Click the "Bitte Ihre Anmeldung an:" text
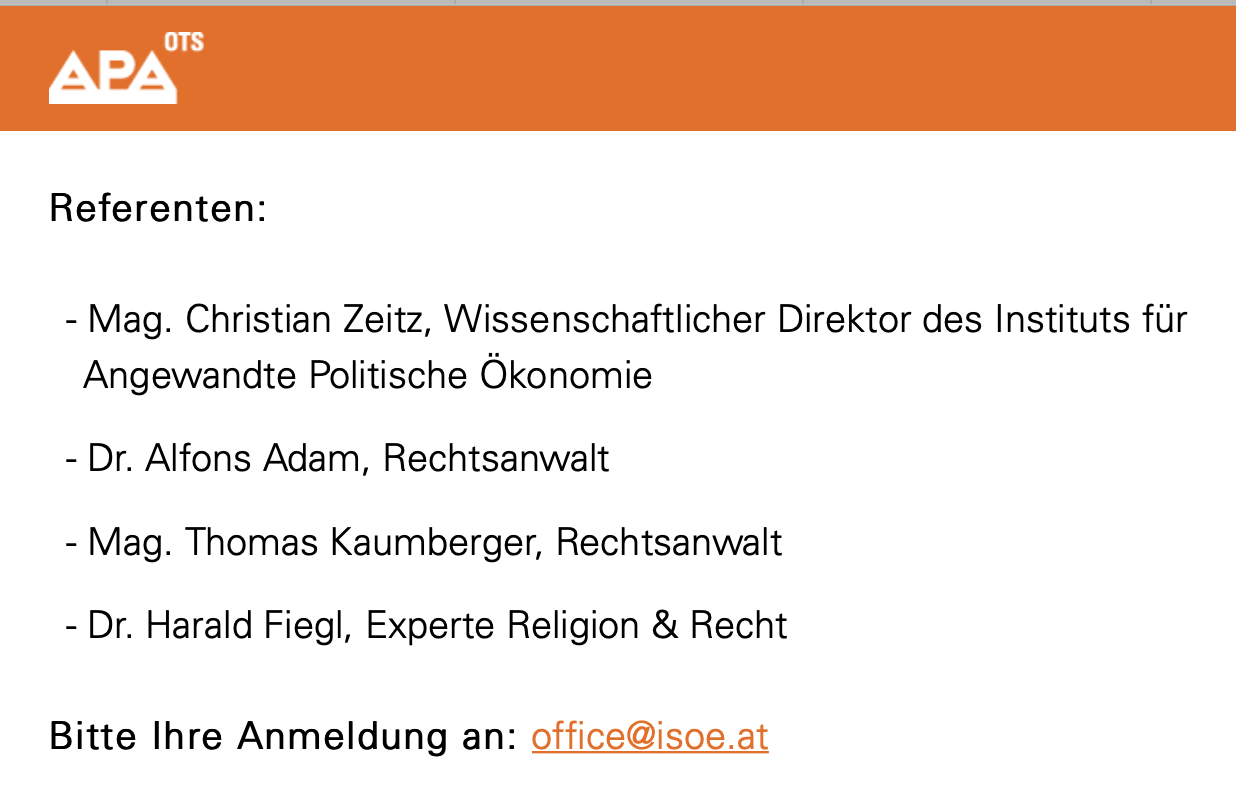Image resolution: width=1236 pixels, height=792 pixels. tap(283, 737)
